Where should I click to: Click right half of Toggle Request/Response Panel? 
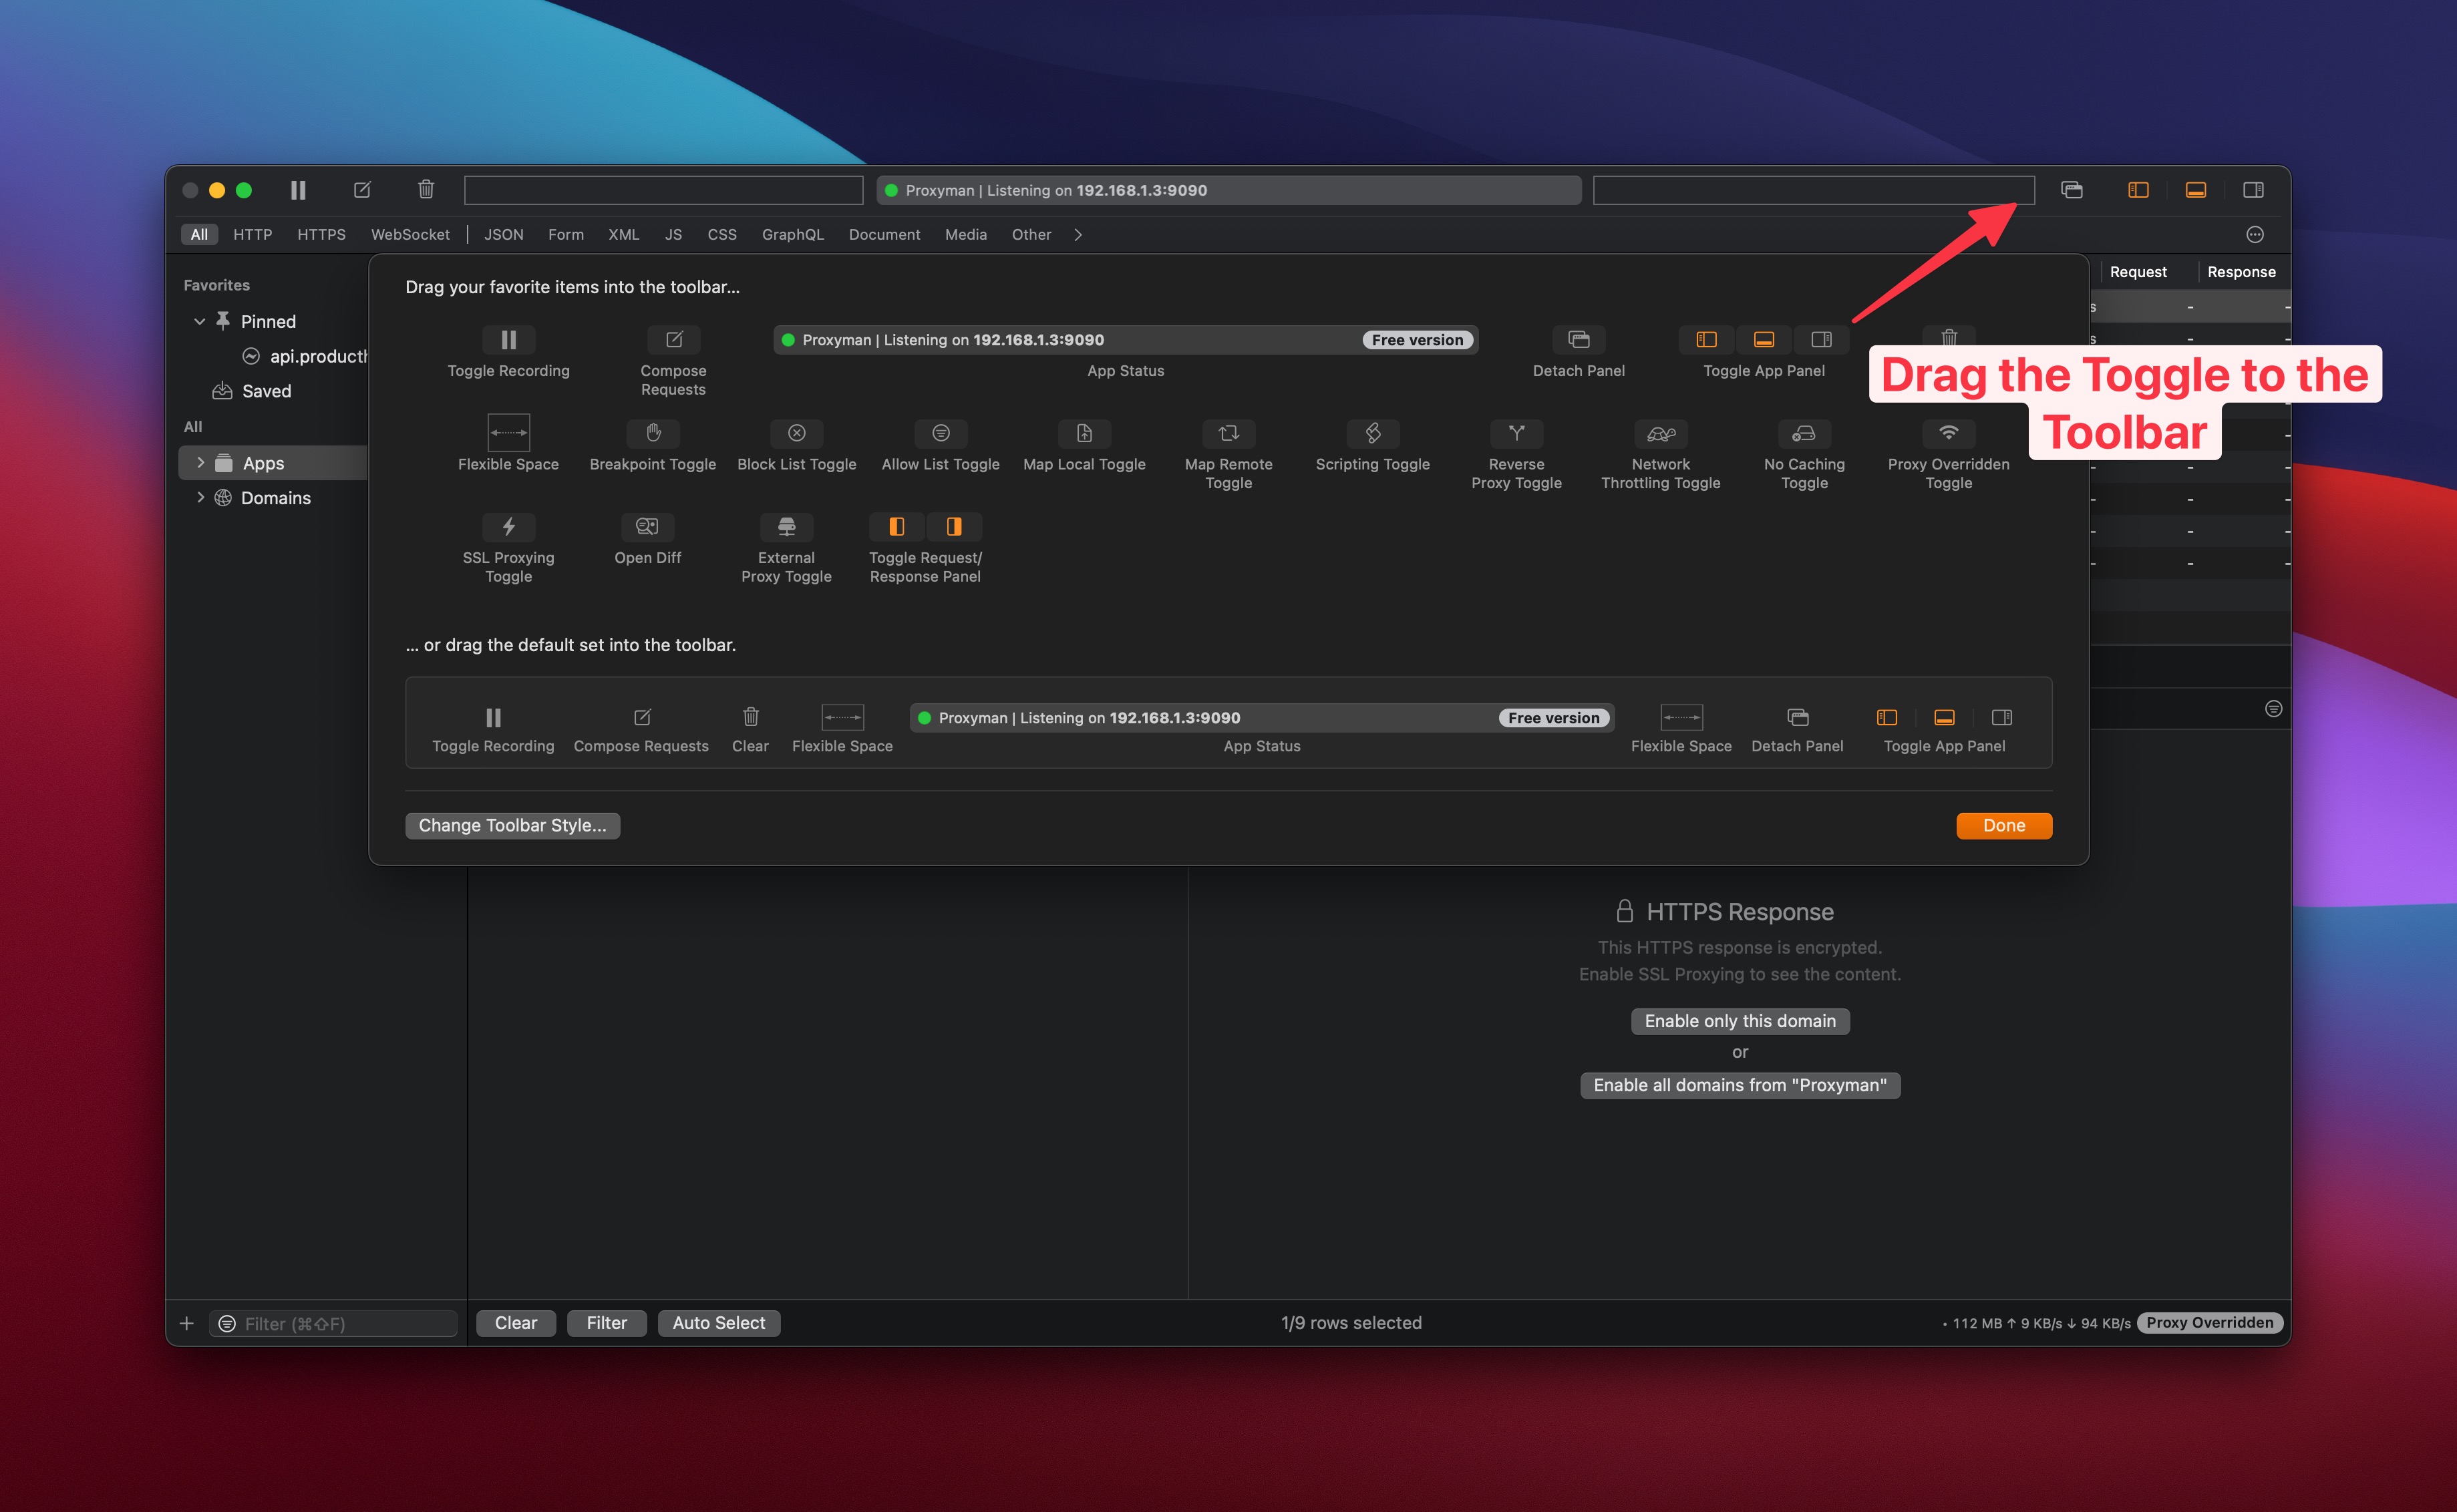click(954, 526)
